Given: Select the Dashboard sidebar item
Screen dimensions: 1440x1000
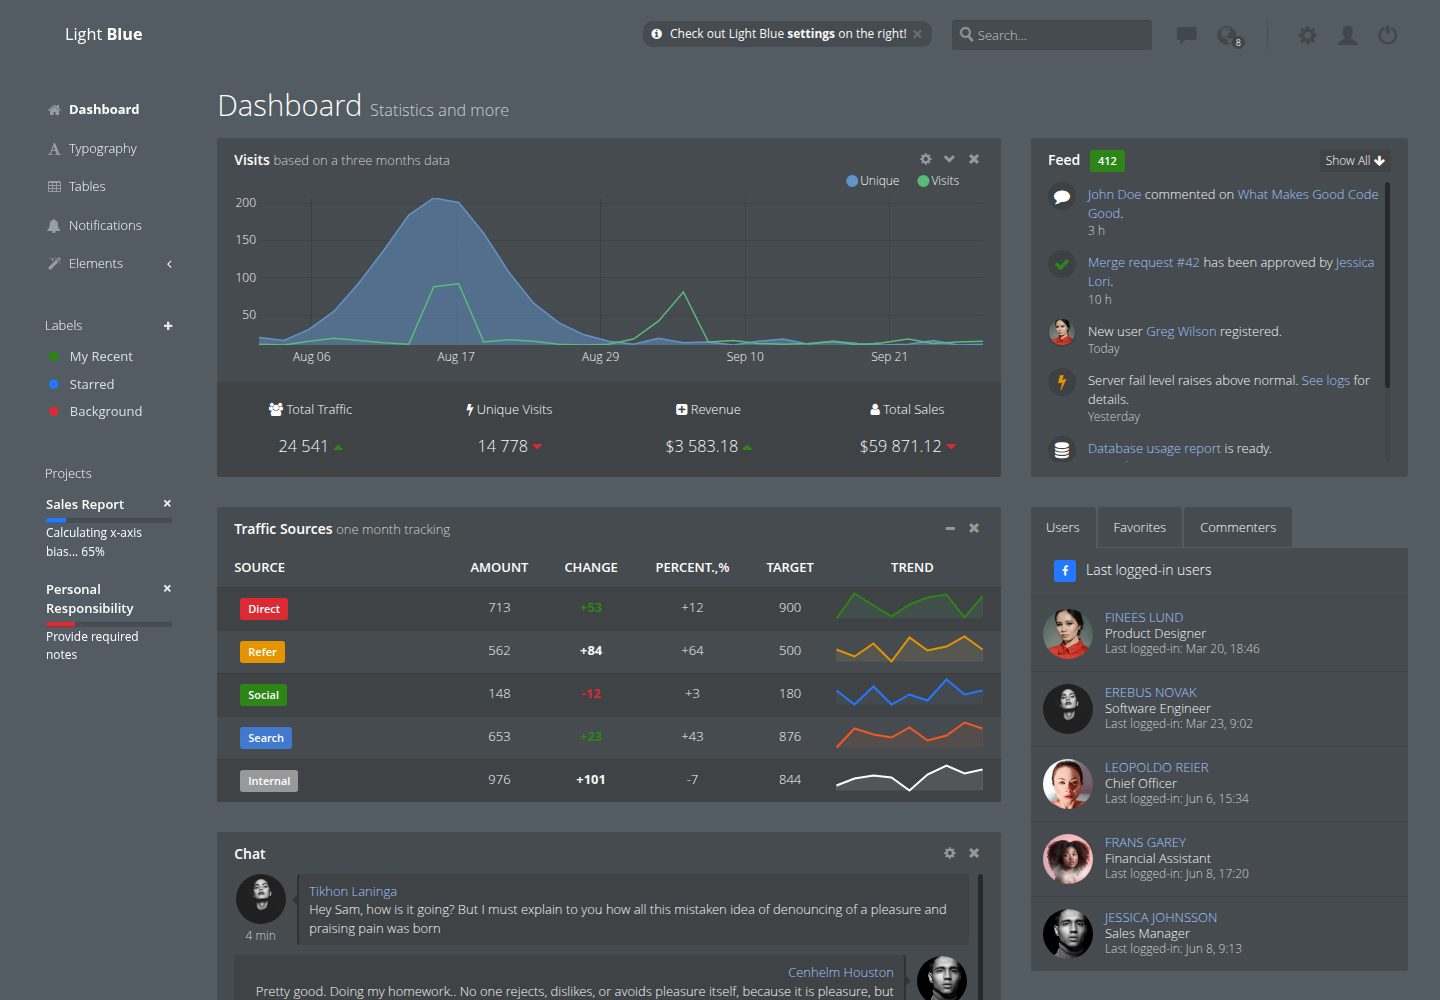Looking at the screenshot, I should (104, 110).
